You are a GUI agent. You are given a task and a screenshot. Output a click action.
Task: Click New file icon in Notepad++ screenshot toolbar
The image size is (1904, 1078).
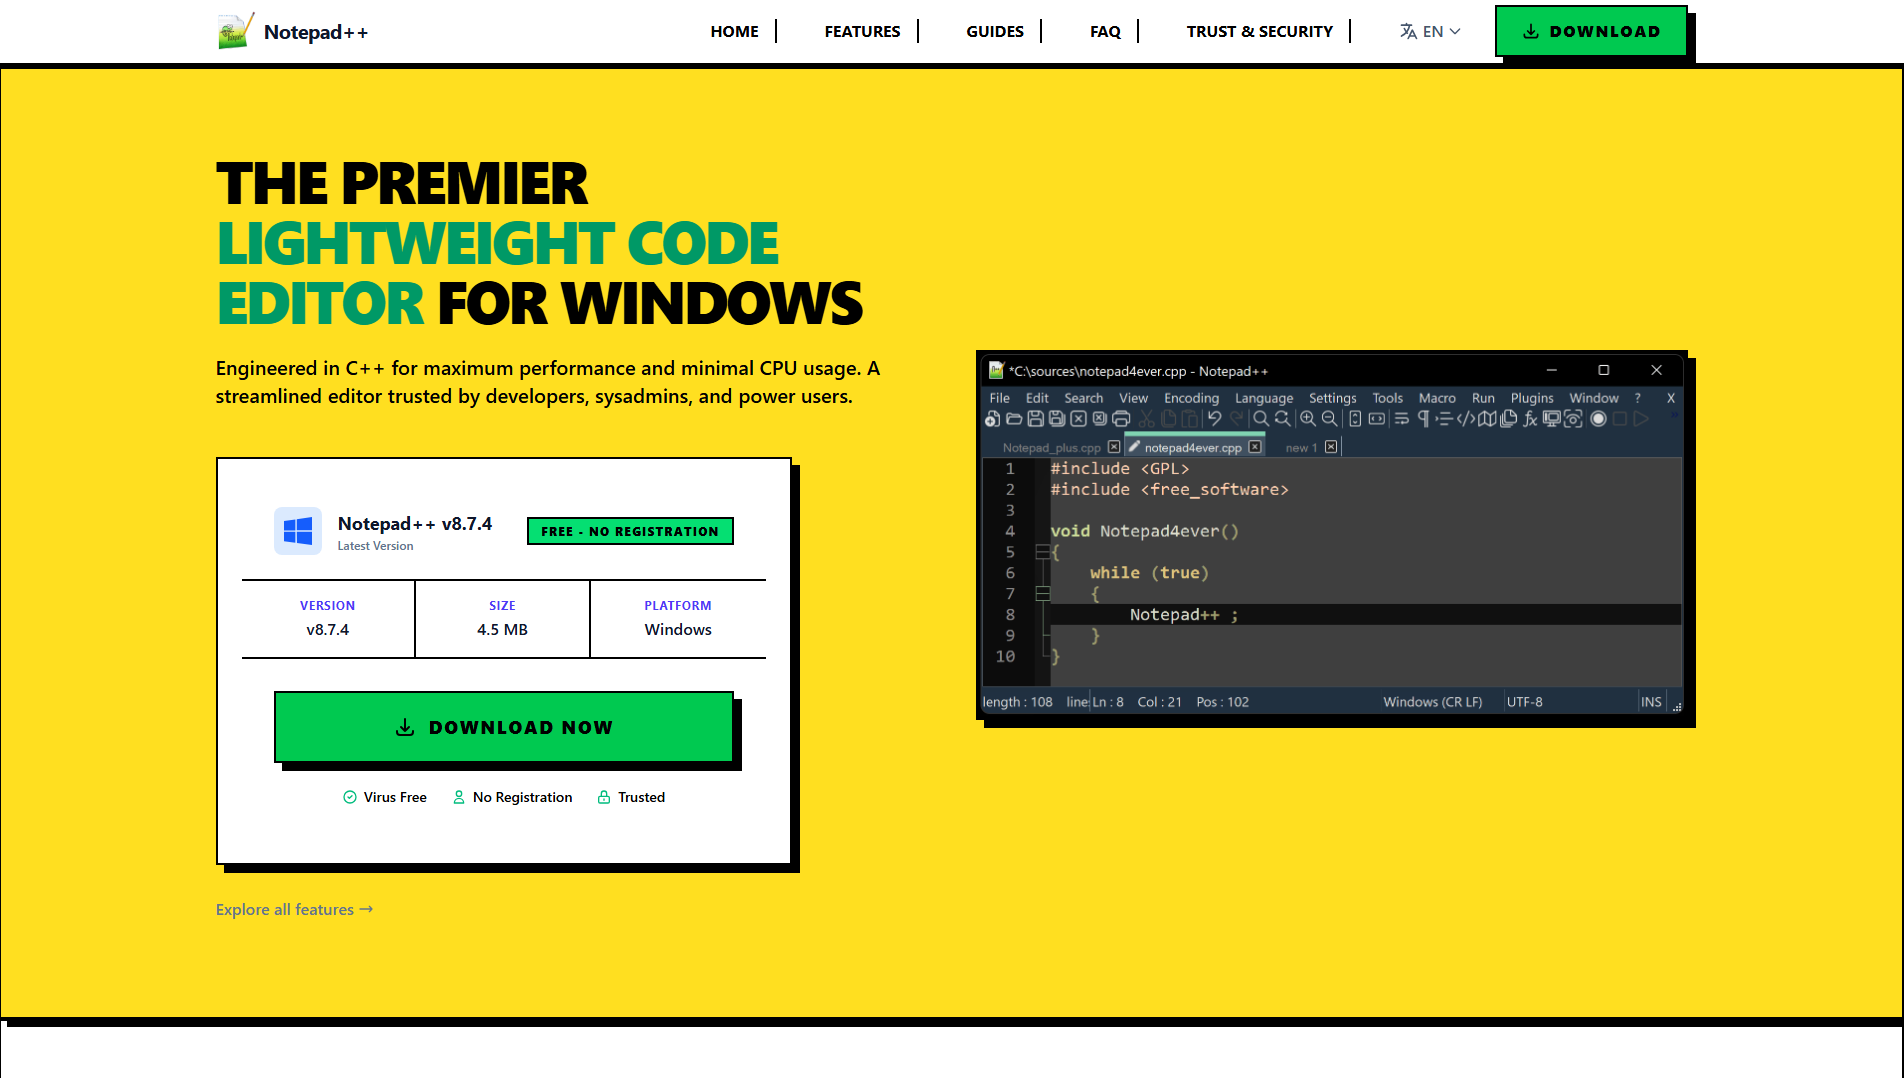(993, 419)
